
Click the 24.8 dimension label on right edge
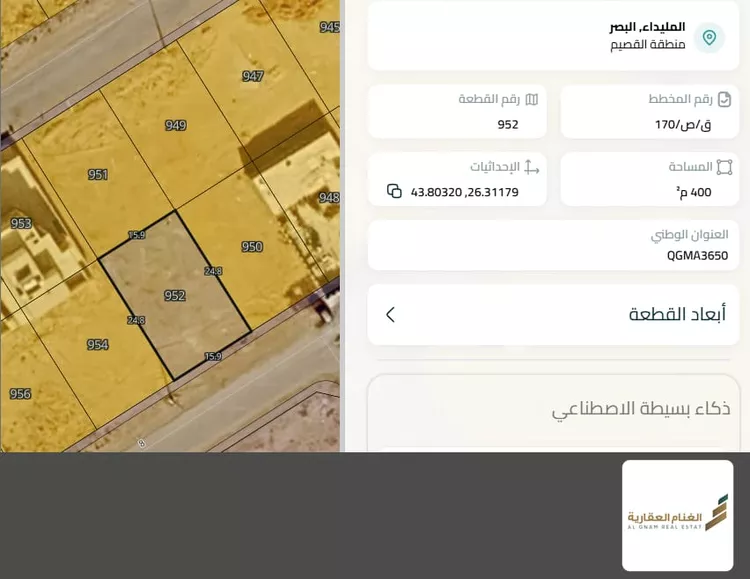click(x=213, y=271)
